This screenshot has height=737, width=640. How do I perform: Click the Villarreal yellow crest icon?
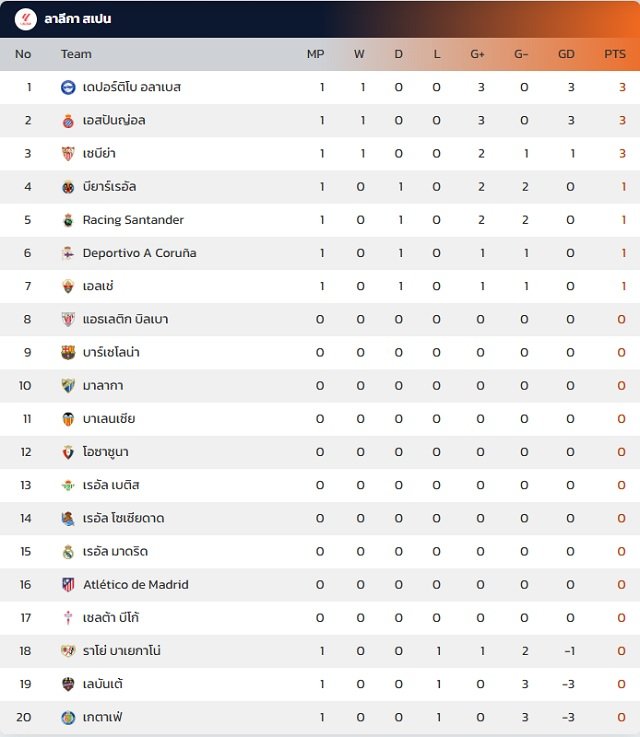68,187
